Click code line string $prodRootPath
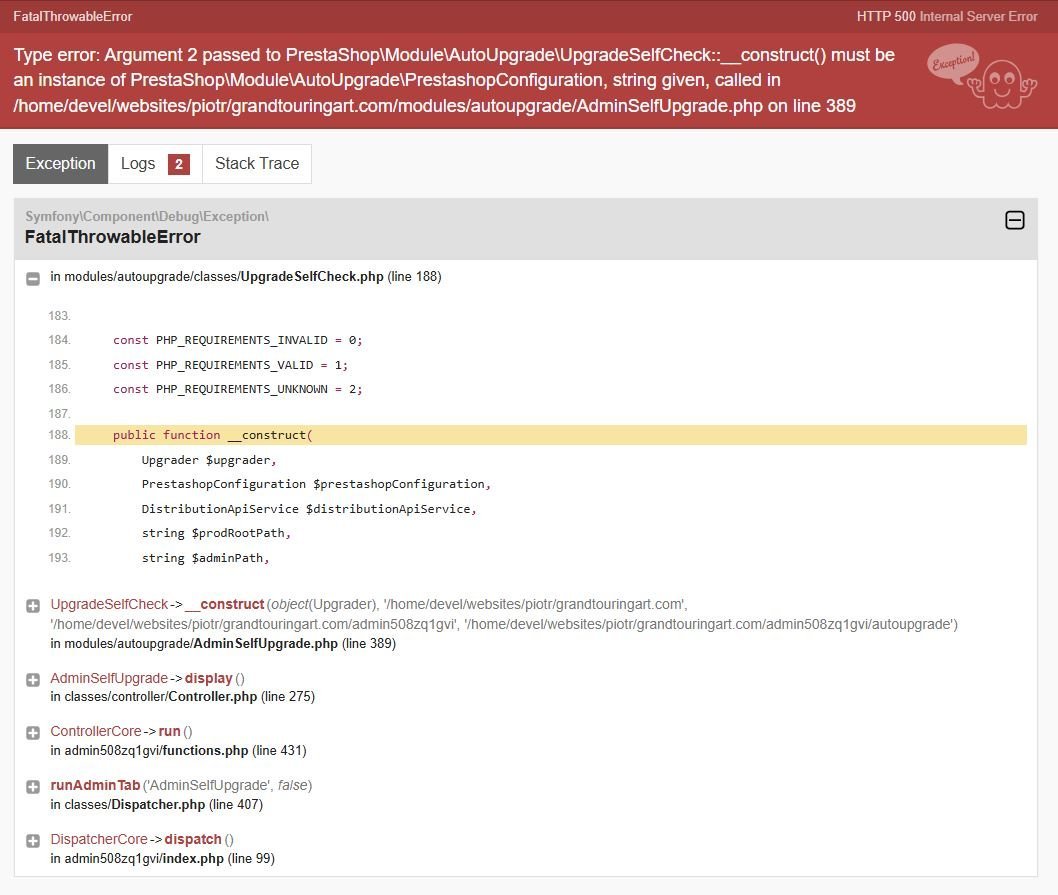The height and width of the screenshot is (895, 1058). [x=216, y=533]
